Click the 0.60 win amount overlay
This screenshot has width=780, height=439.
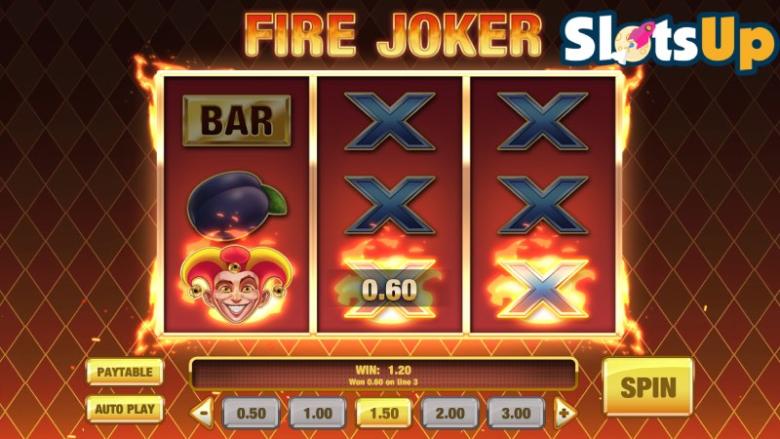coord(390,289)
